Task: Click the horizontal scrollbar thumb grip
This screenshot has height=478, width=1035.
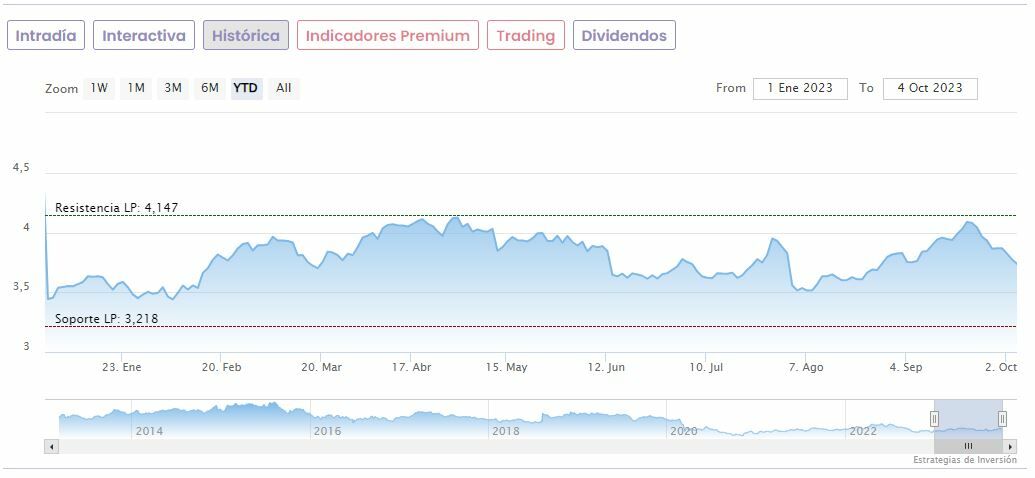Action: coord(968,446)
